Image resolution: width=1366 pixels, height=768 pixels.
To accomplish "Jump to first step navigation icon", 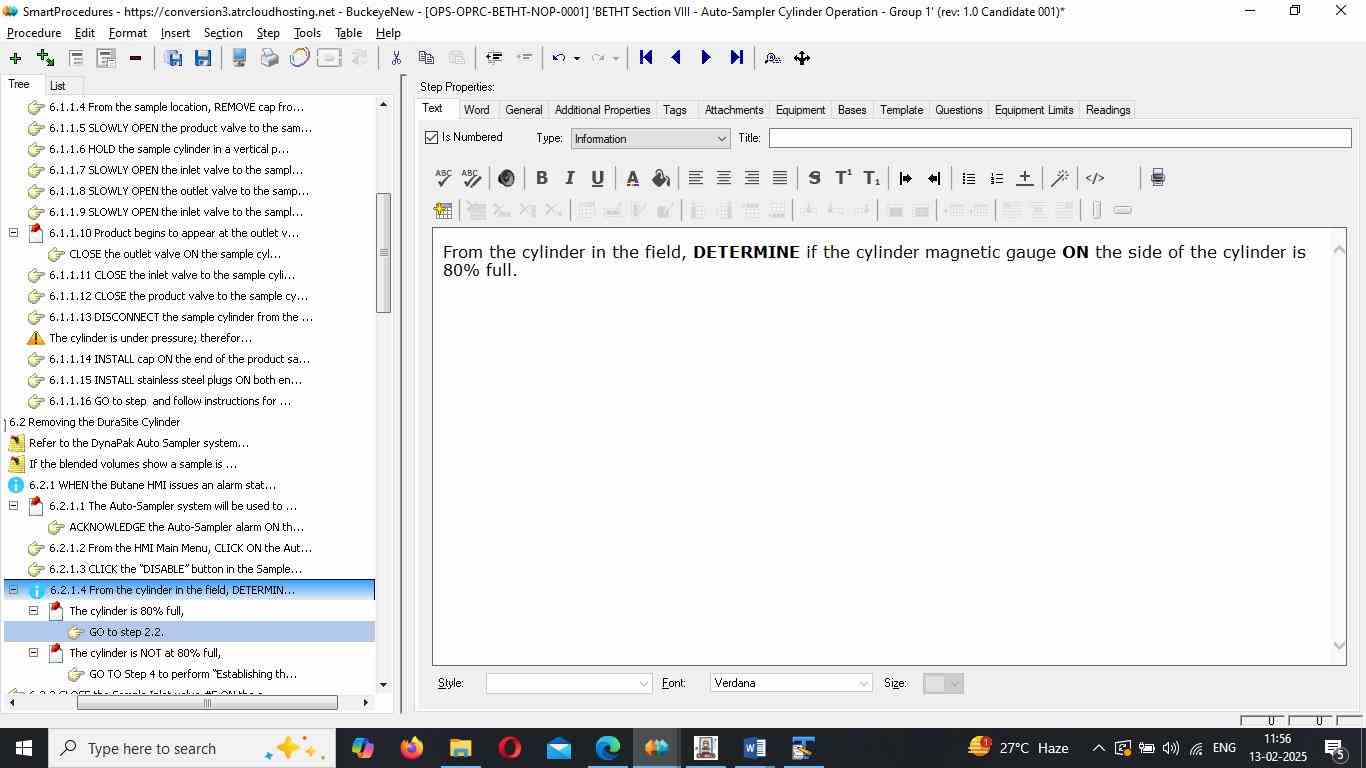I will coord(646,58).
